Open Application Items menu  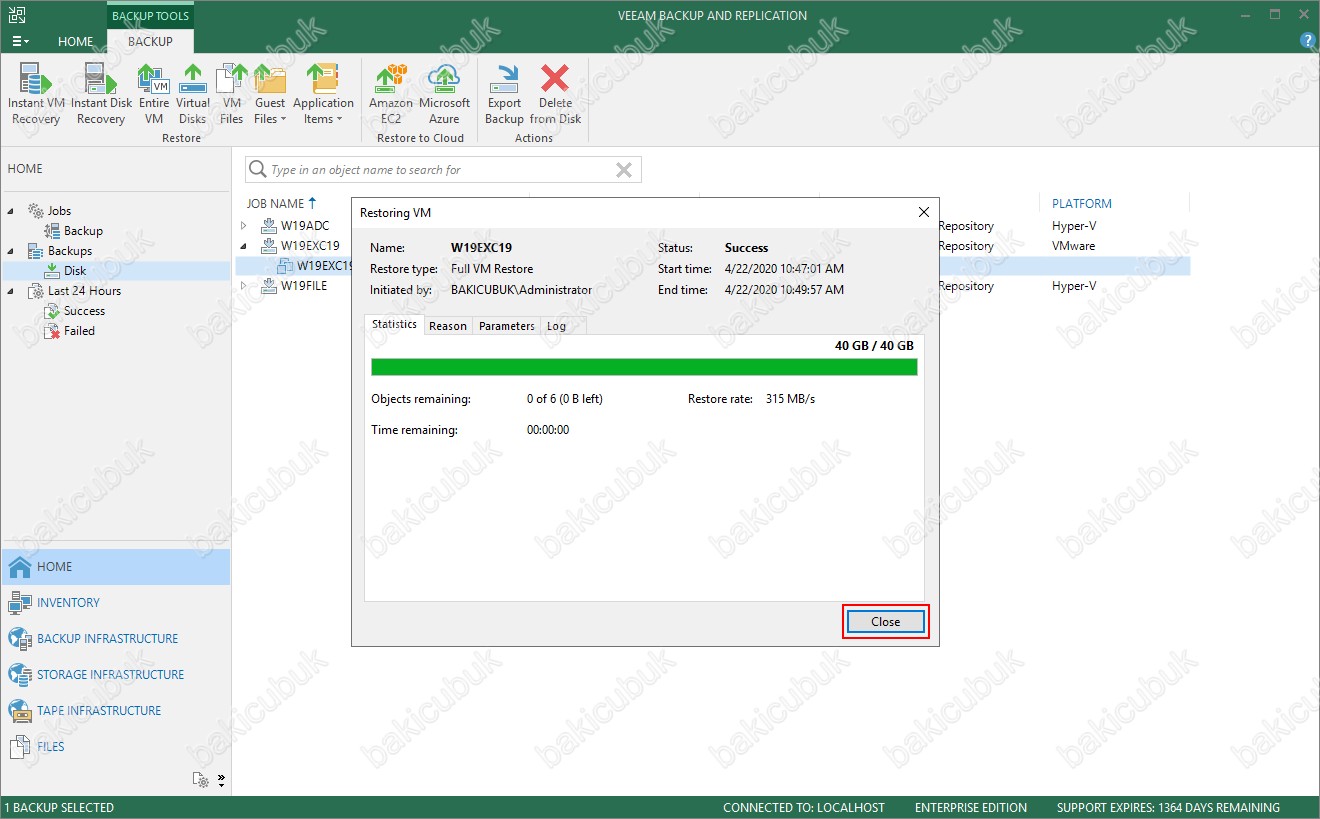(x=323, y=94)
